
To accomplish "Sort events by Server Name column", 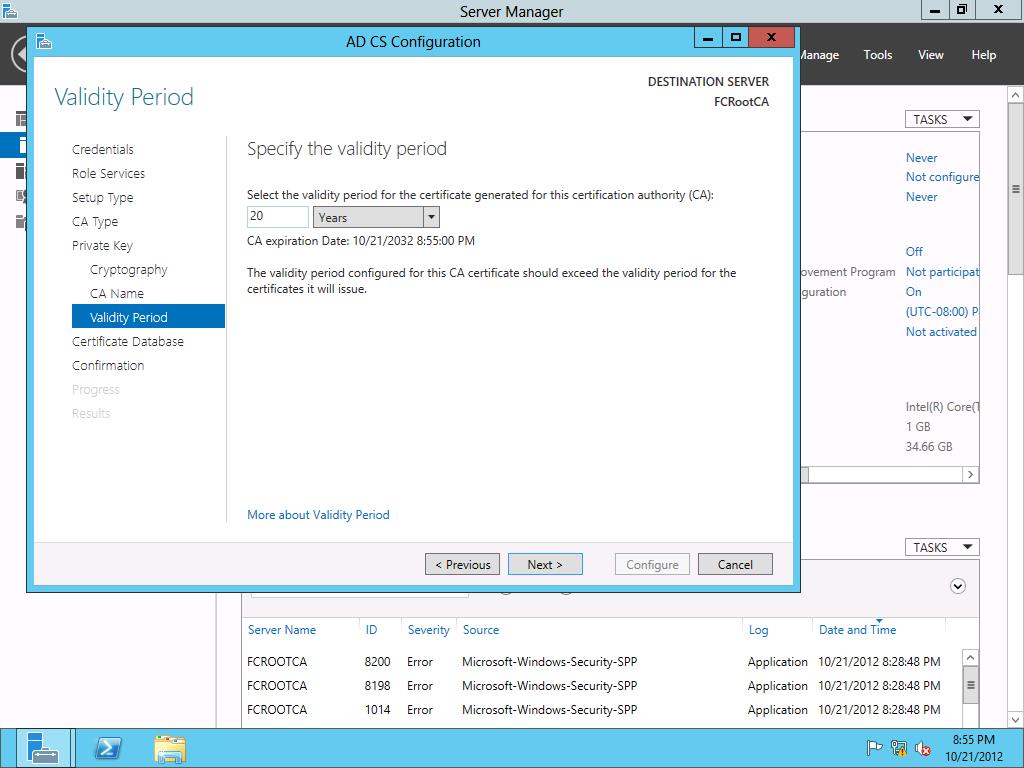I will click(x=281, y=630).
